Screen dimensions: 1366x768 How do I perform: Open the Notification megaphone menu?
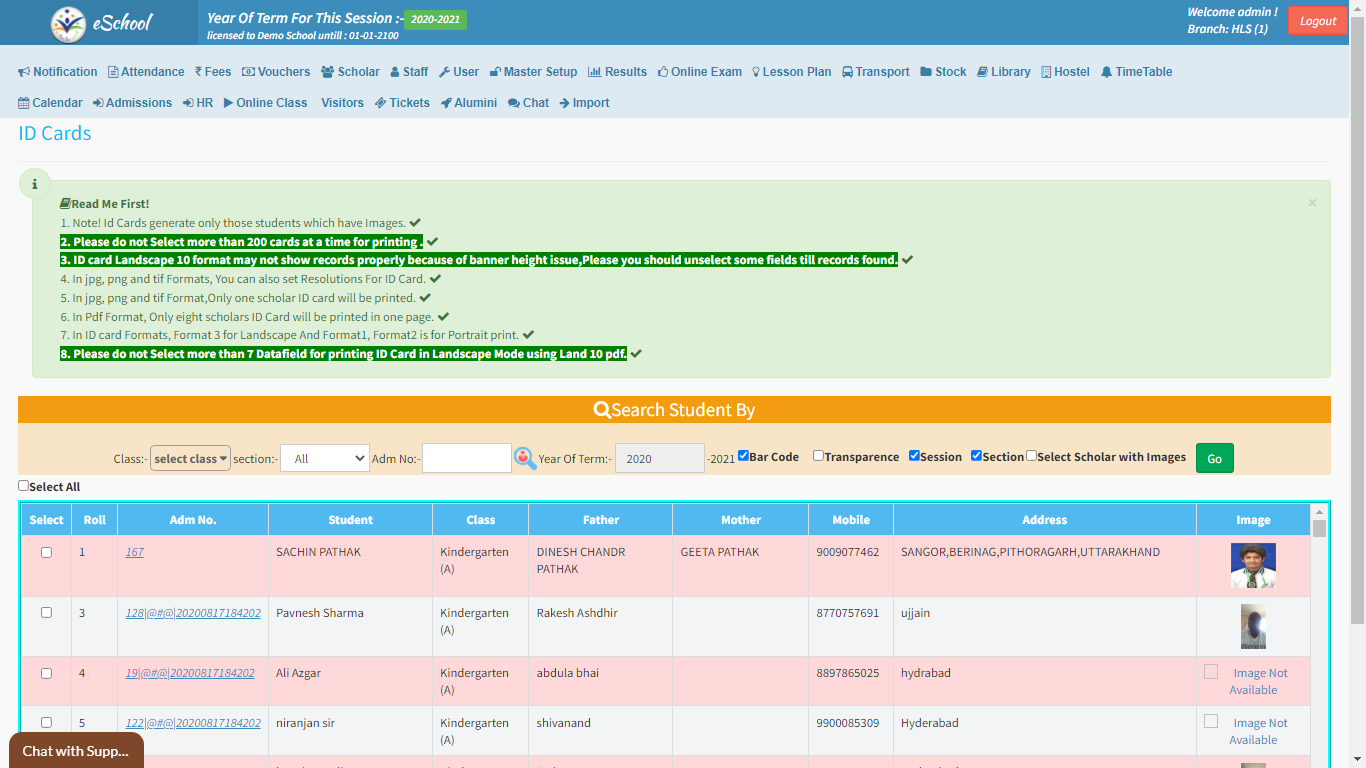click(58, 72)
